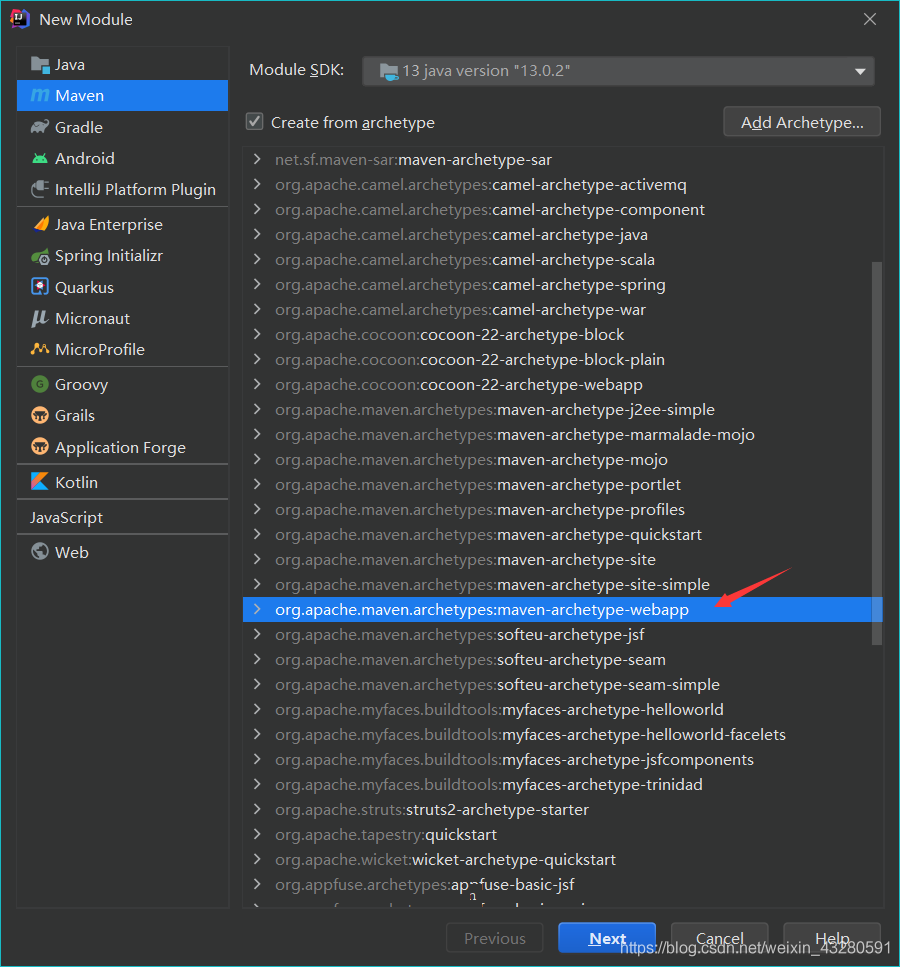Select cocoon-22-archetype-block-plain row
Screen dimensions: 900x967
point(563,360)
